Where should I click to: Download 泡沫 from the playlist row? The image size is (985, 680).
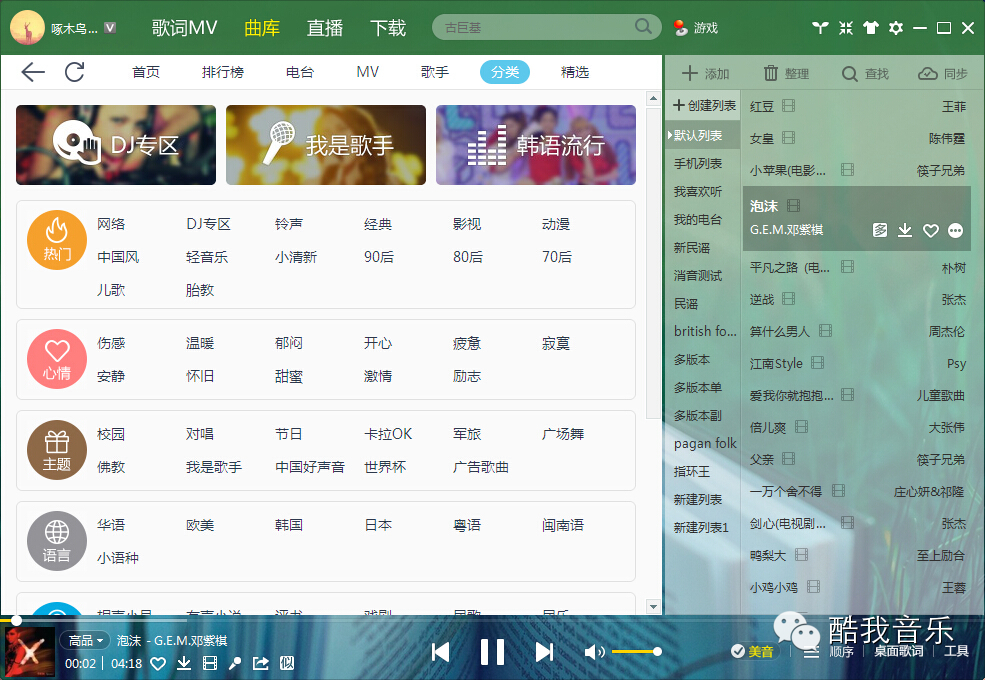click(x=905, y=230)
